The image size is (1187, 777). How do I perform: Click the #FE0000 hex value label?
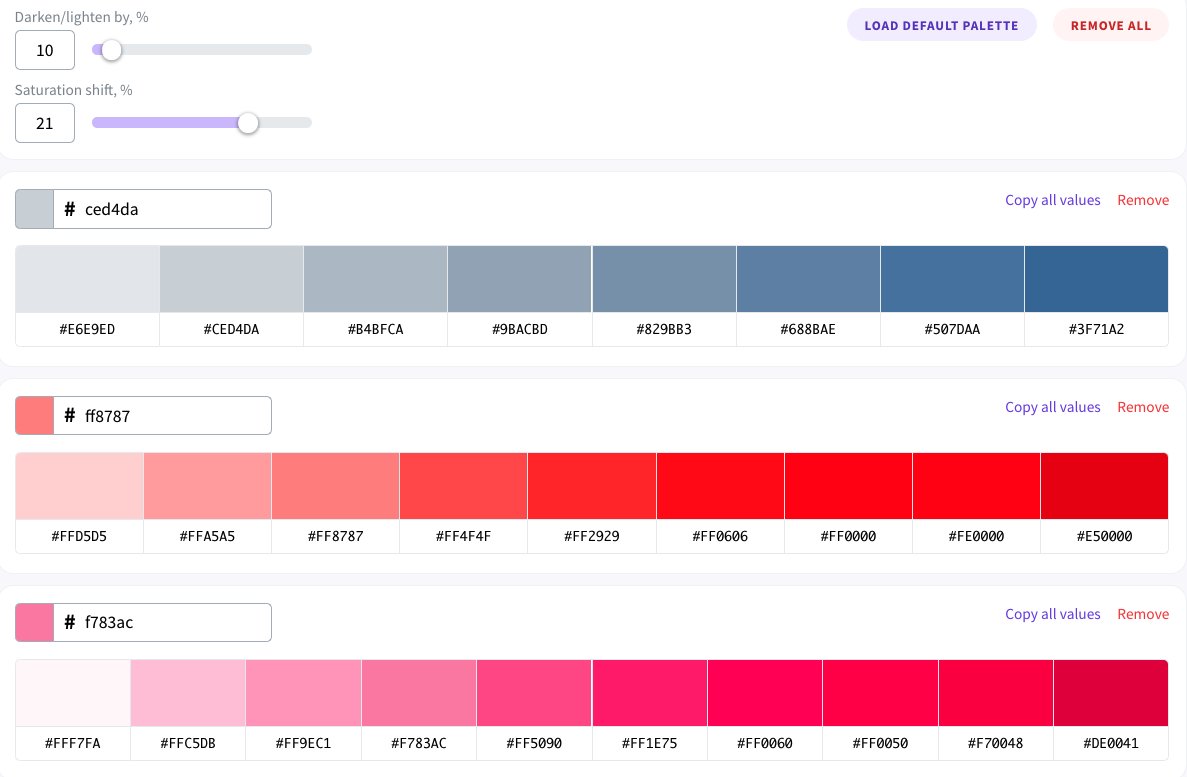977,536
